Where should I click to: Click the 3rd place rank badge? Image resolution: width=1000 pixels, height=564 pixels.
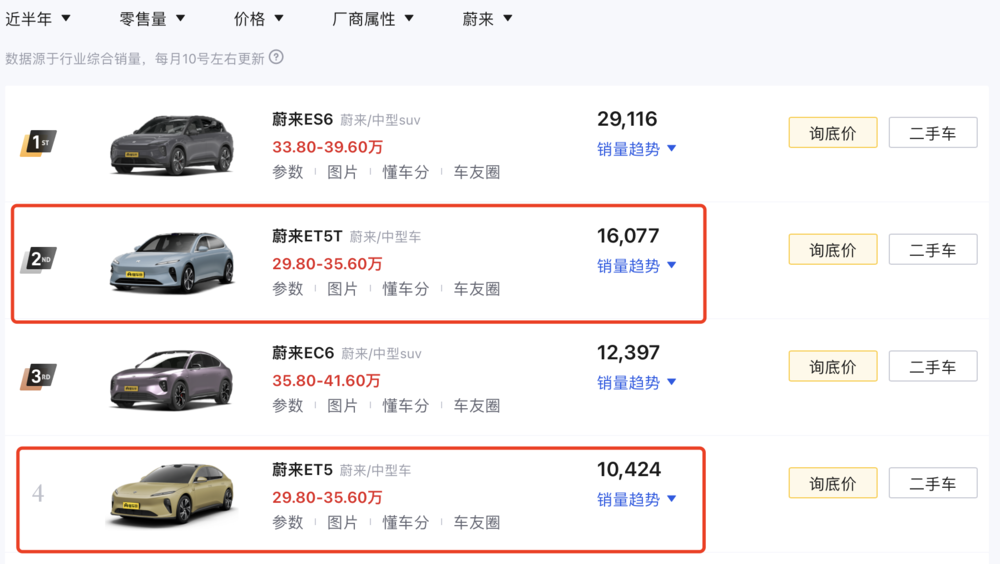(38, 377)
